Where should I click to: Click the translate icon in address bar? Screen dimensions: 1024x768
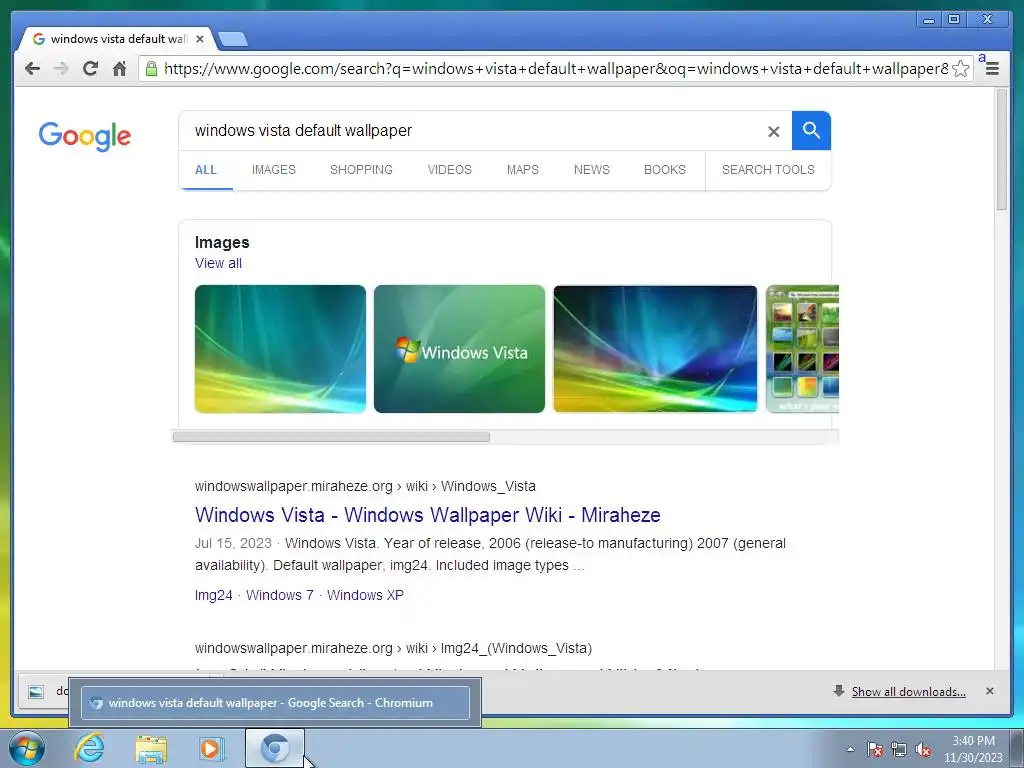pyautogui.click(x=982, y=59)
